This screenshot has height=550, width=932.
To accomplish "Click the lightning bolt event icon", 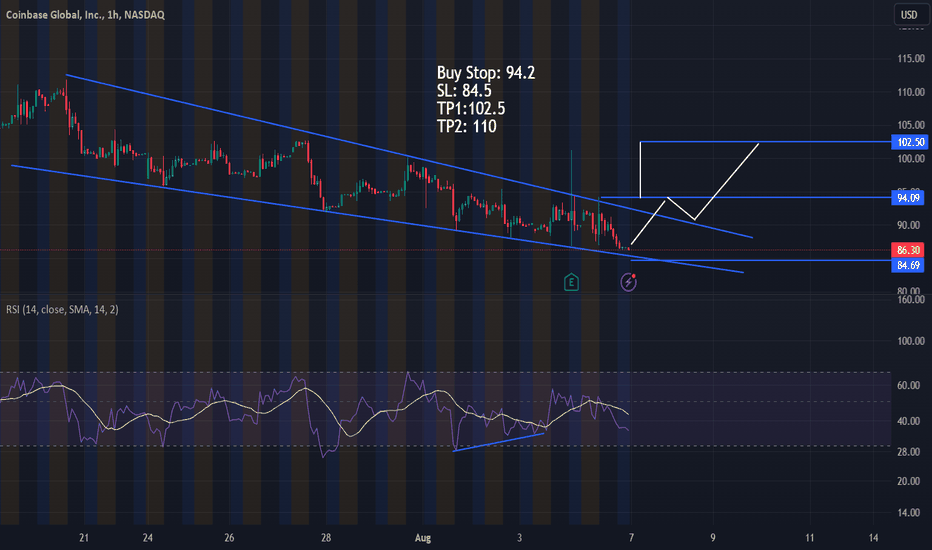I will 628,282.
